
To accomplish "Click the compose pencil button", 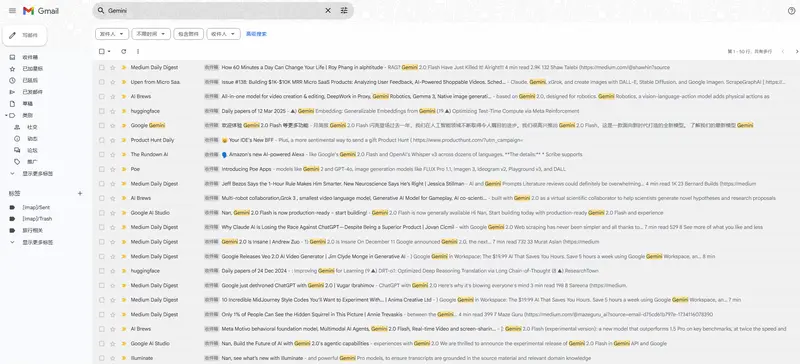I will pyautogui.click(x=25, y=35).
